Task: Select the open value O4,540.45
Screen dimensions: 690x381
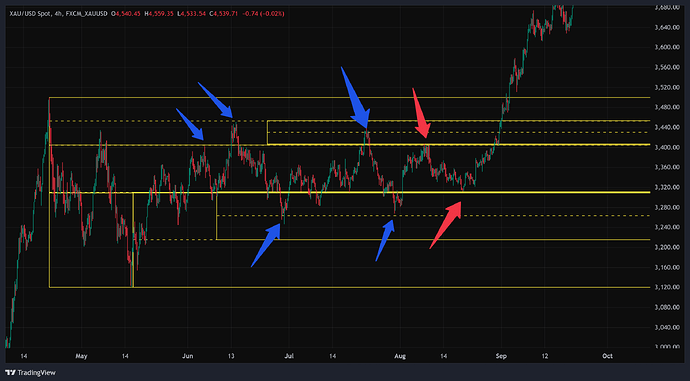Action: point(126,14)
